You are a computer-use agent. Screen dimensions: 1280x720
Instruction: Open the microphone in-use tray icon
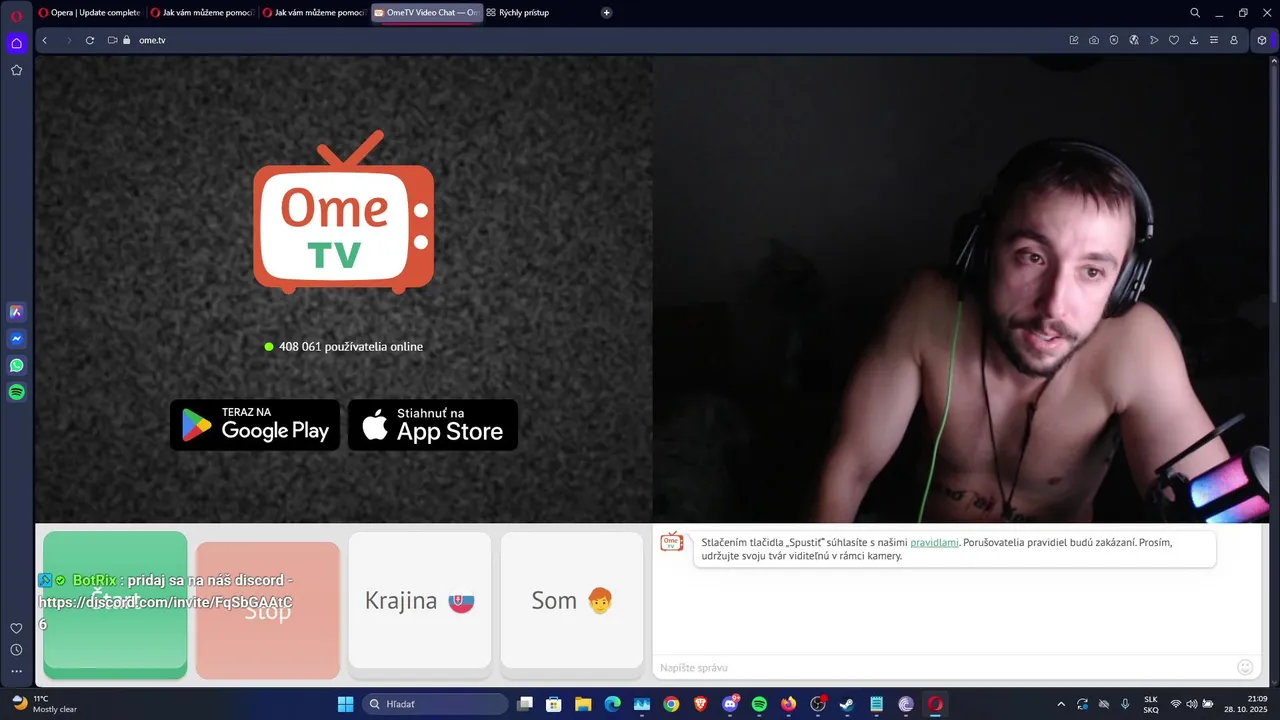pos(1126,704)
